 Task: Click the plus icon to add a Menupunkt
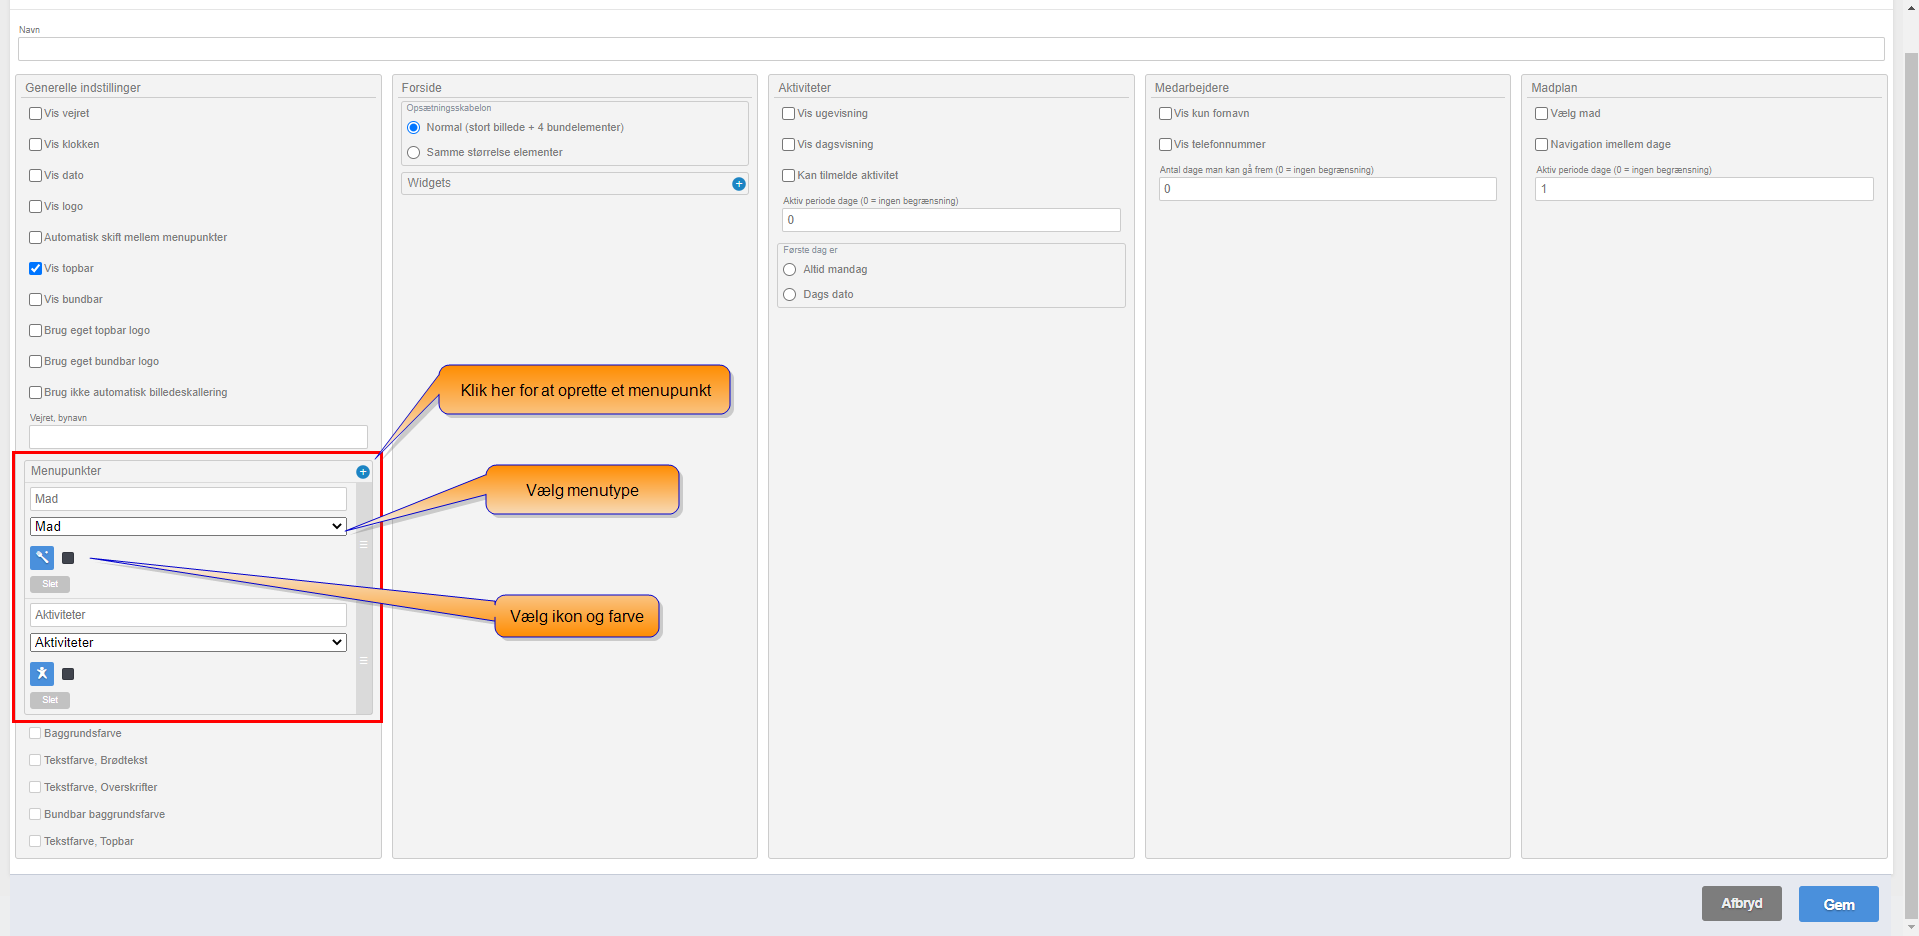pyautogui.click(x=363, y=472)
